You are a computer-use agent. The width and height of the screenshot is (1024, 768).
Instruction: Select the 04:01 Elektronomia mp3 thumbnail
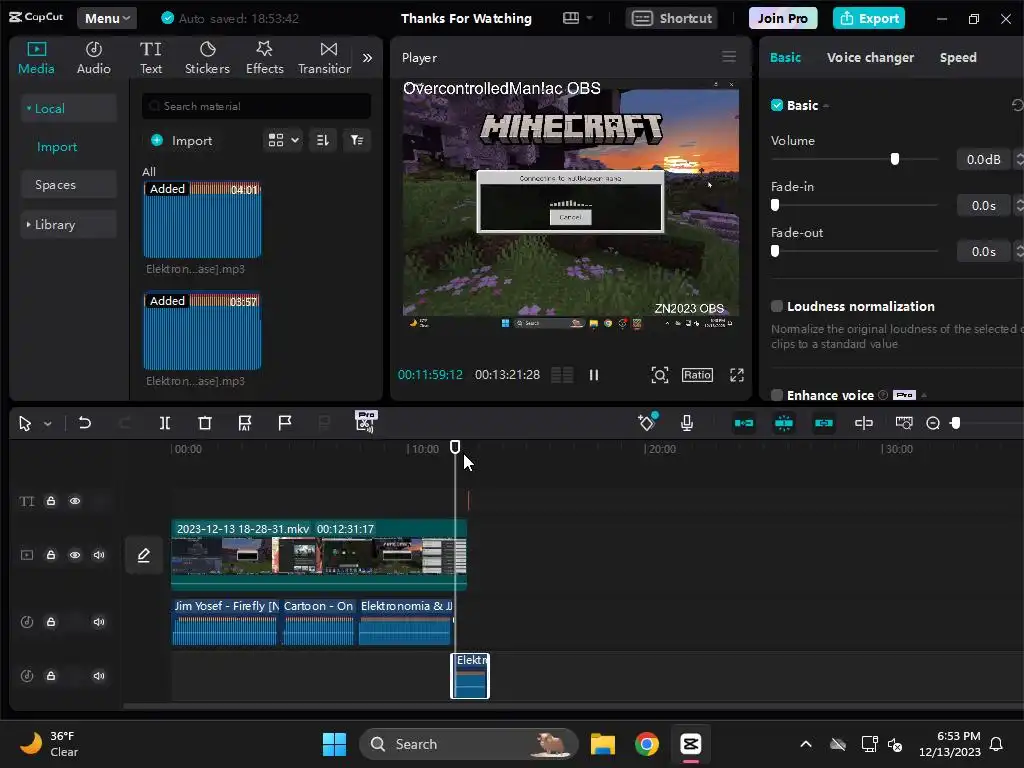click(202, 219)
